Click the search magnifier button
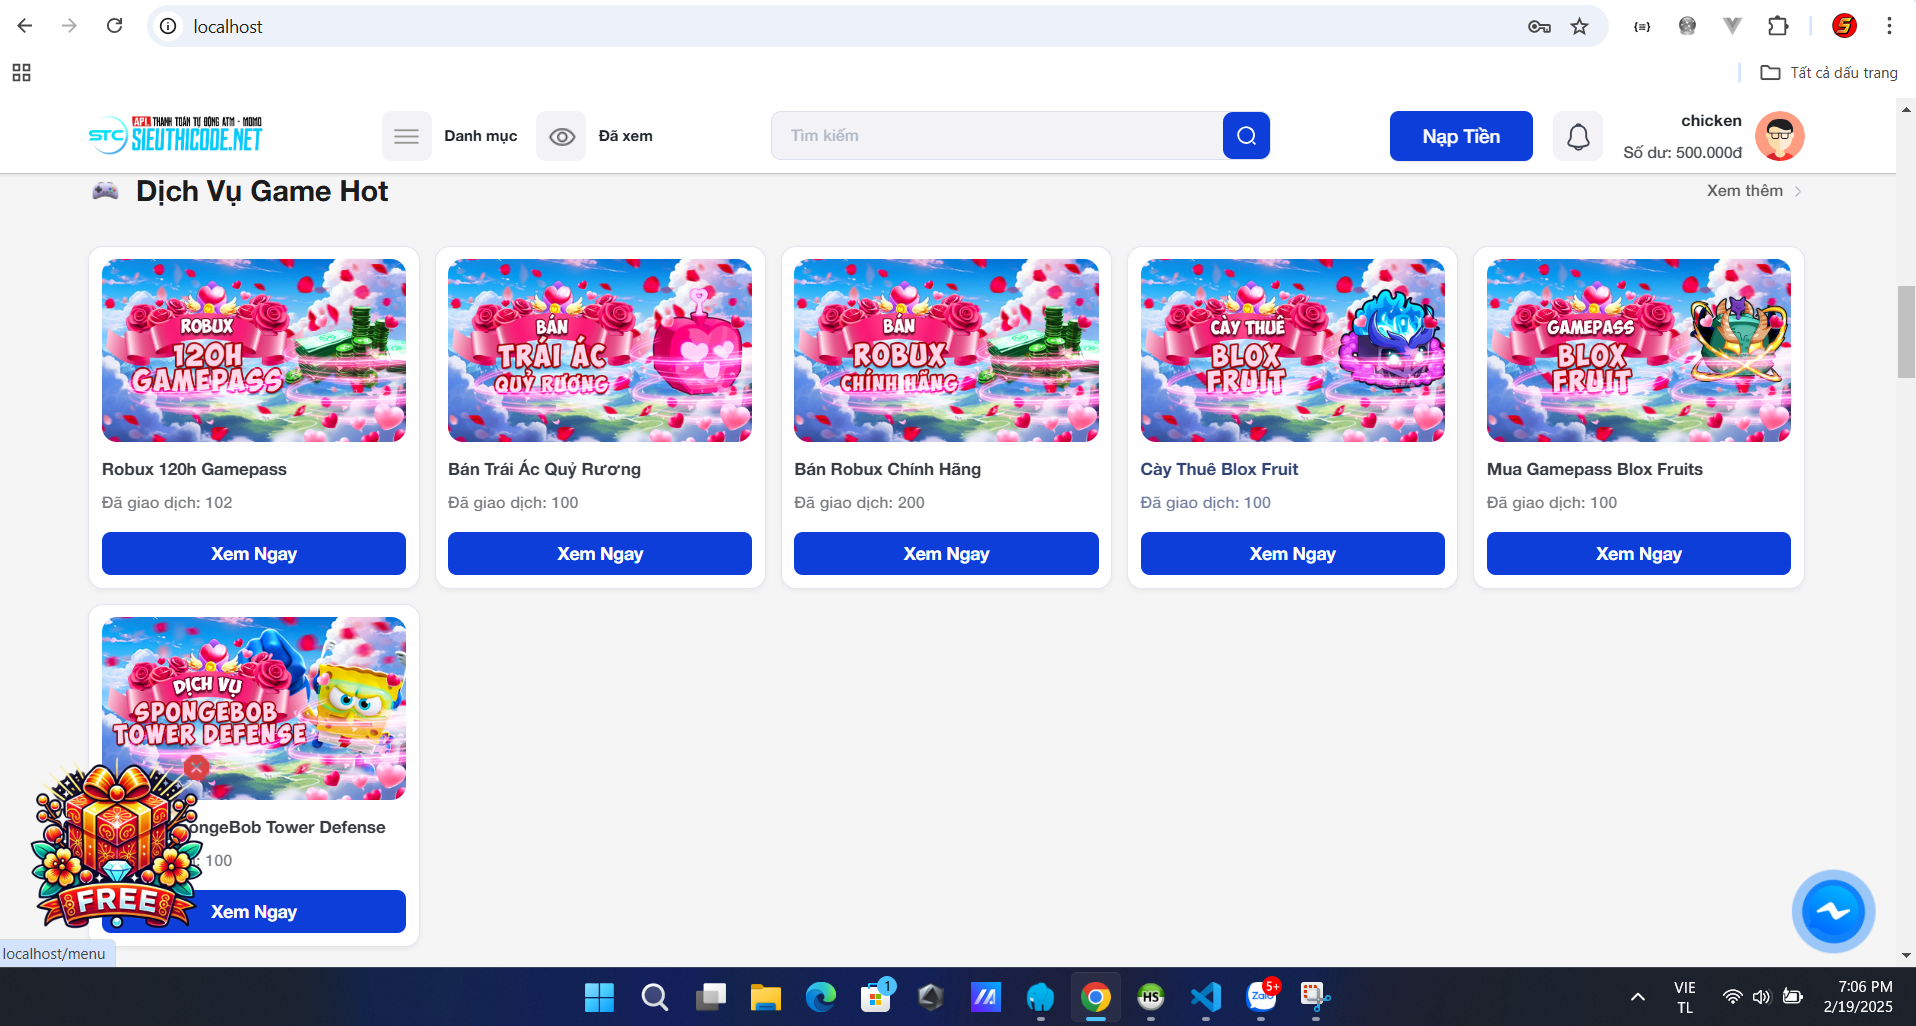Image resolution: width=1916 pixels, height=1026 pixels. (1246, 136)
